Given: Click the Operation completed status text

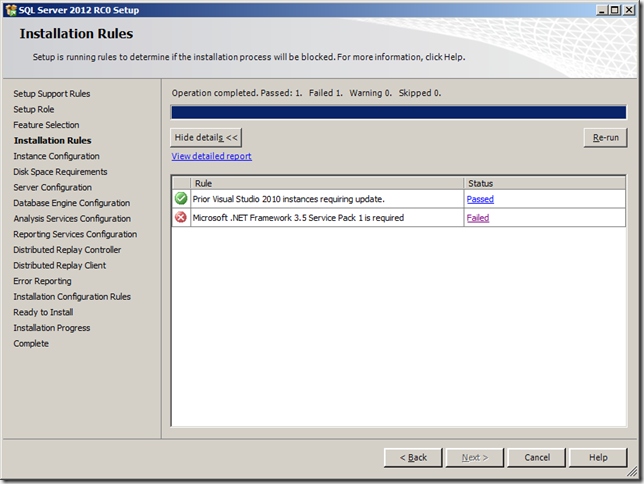Looking at the screenshot, I should (x=306, y=93).
